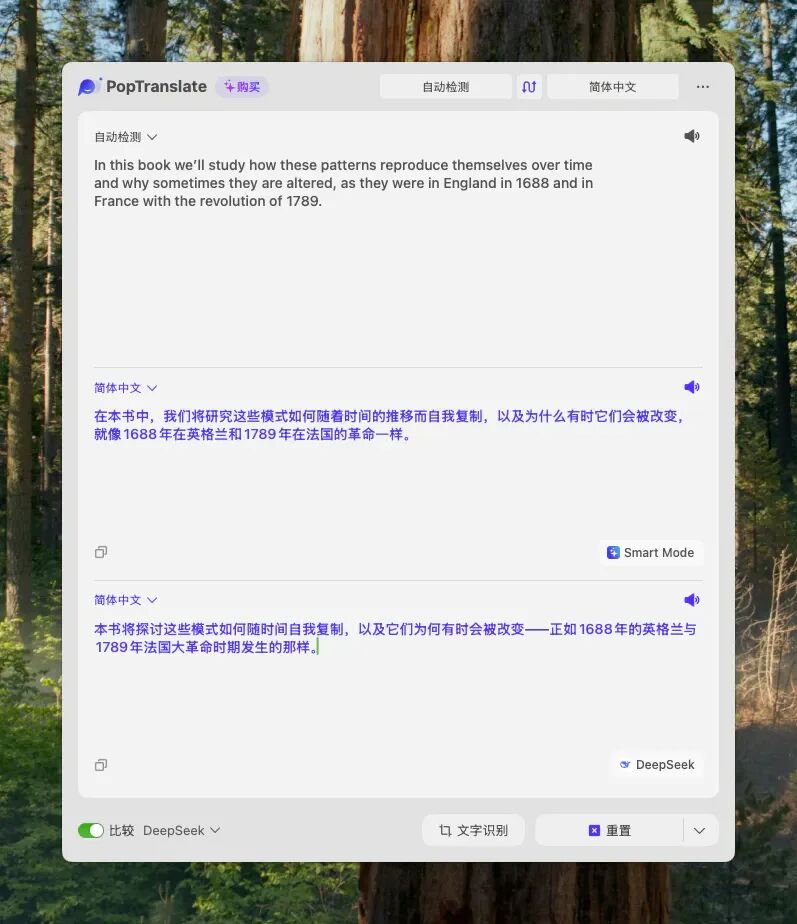The height and width of the screenshot is (924, 797).
Task: Click the PopTranslate logo icon
Action: 89,87
